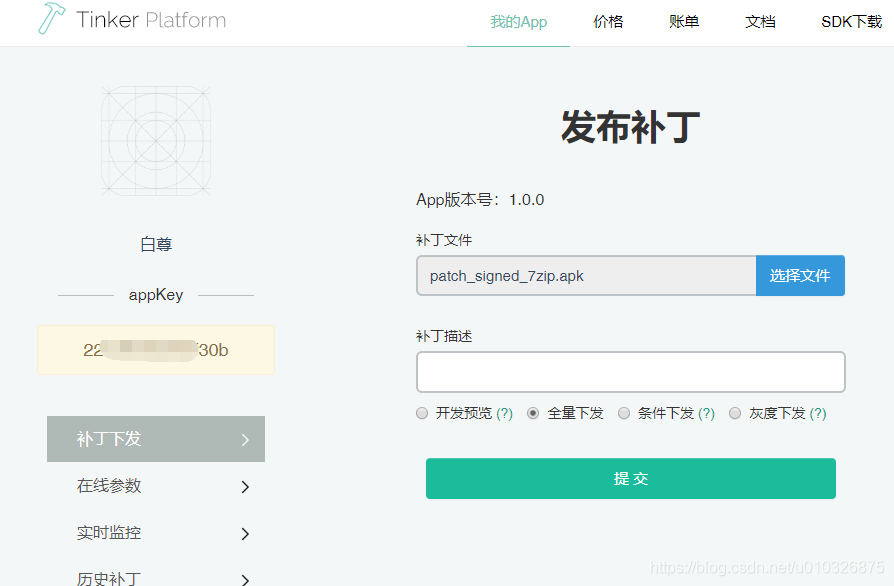Open the 账单 menu item
The image size is (894, 586).
[684, 22]
